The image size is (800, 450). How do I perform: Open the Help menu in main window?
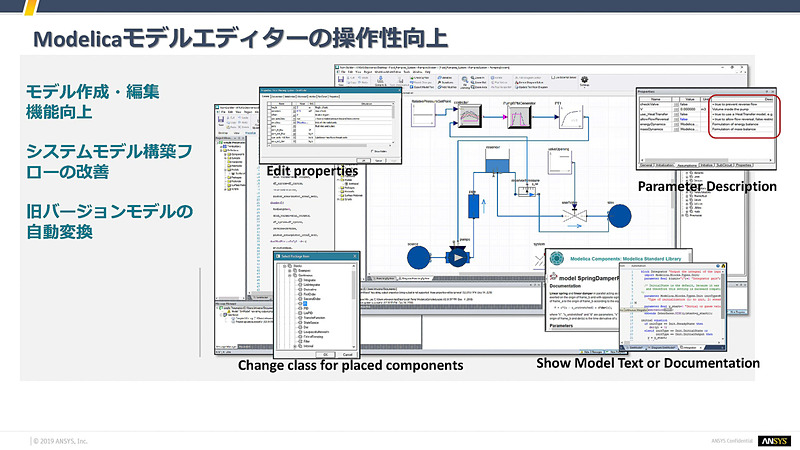click(428, 72)
